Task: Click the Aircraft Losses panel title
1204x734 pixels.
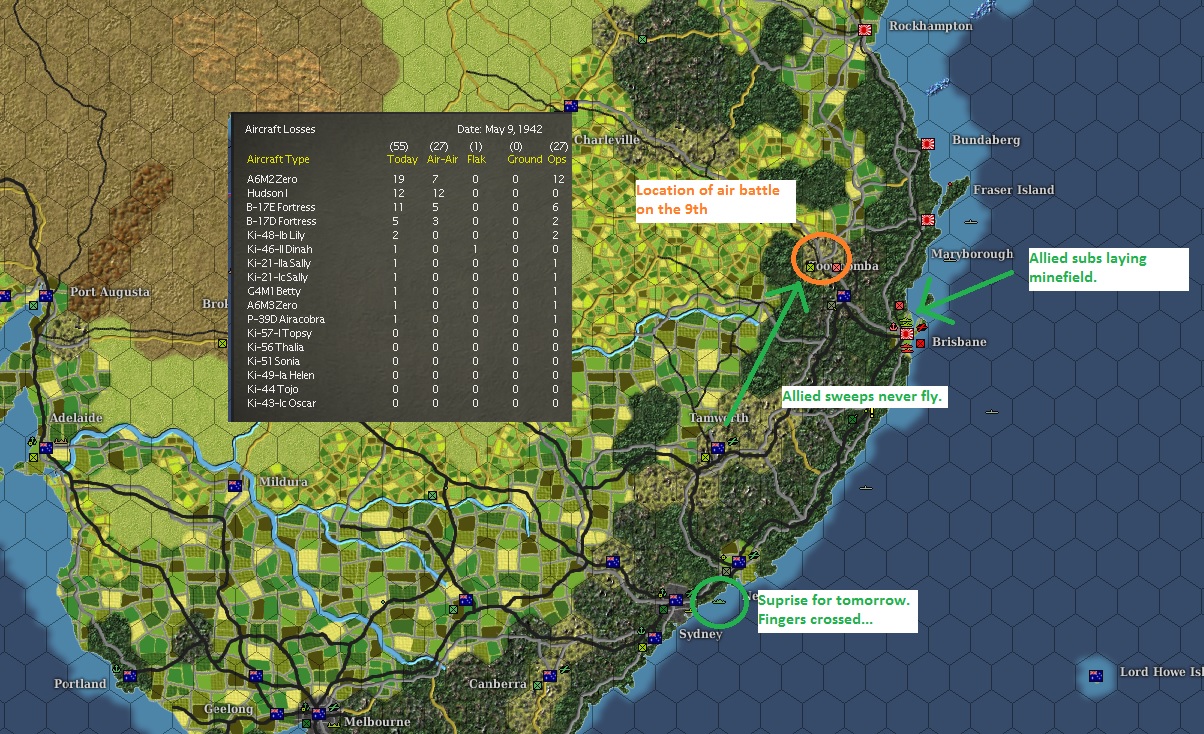Action: click(x=280, y=129)
